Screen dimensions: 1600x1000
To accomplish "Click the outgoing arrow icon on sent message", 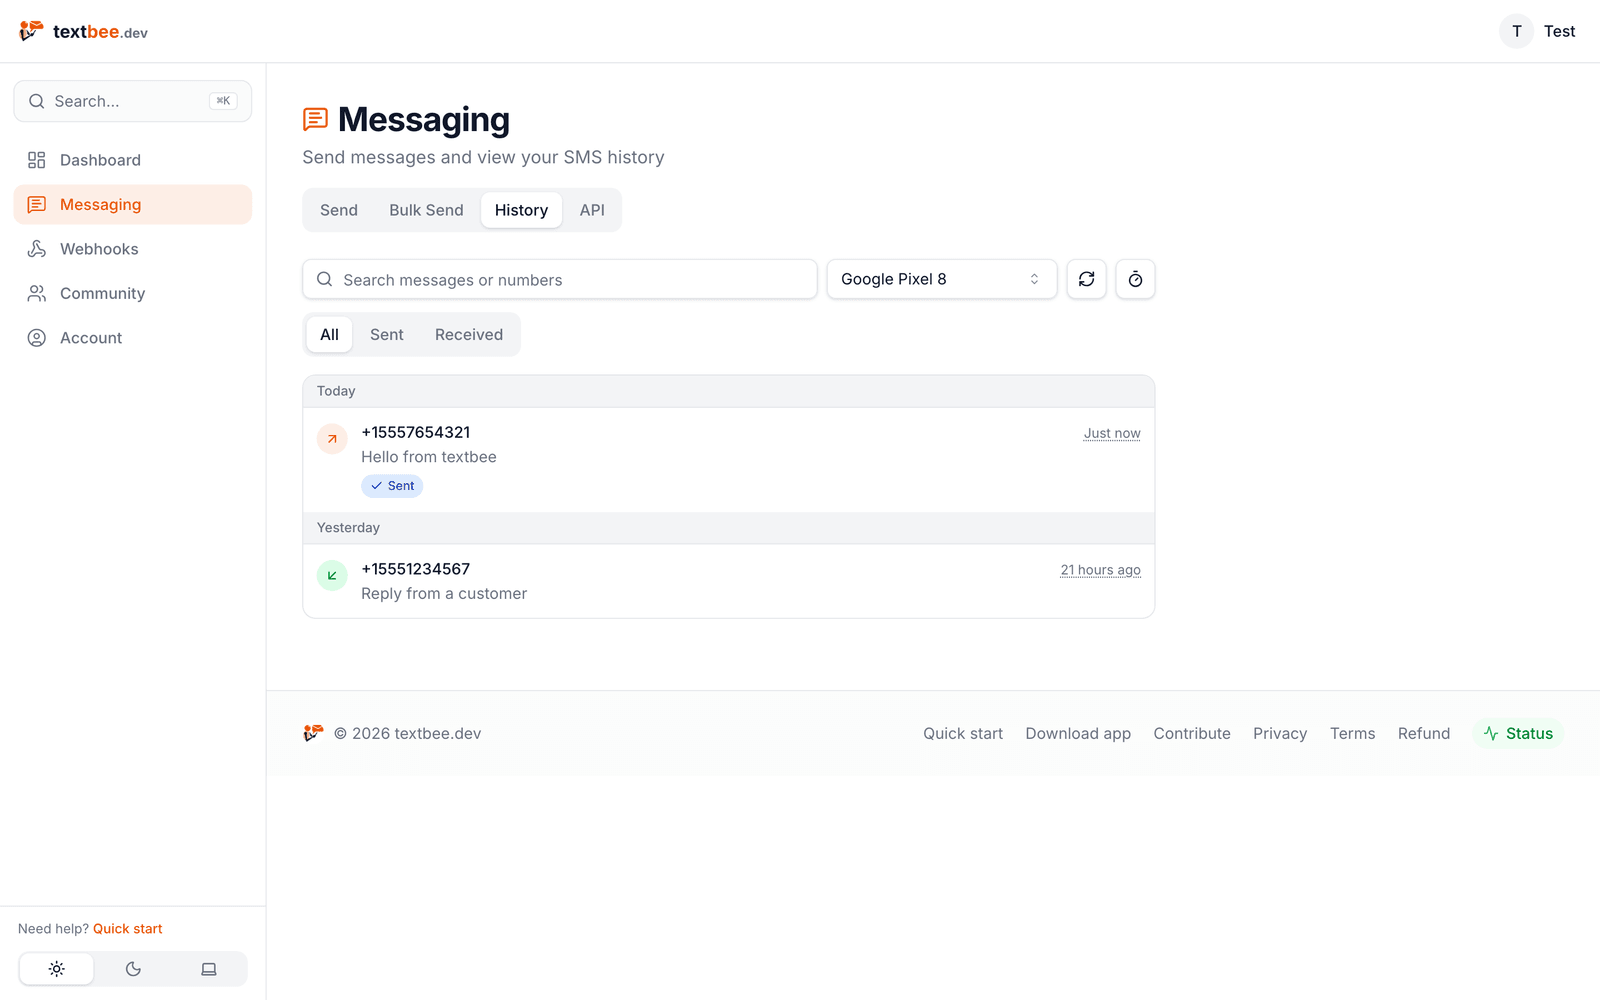I will coord(332,439).
